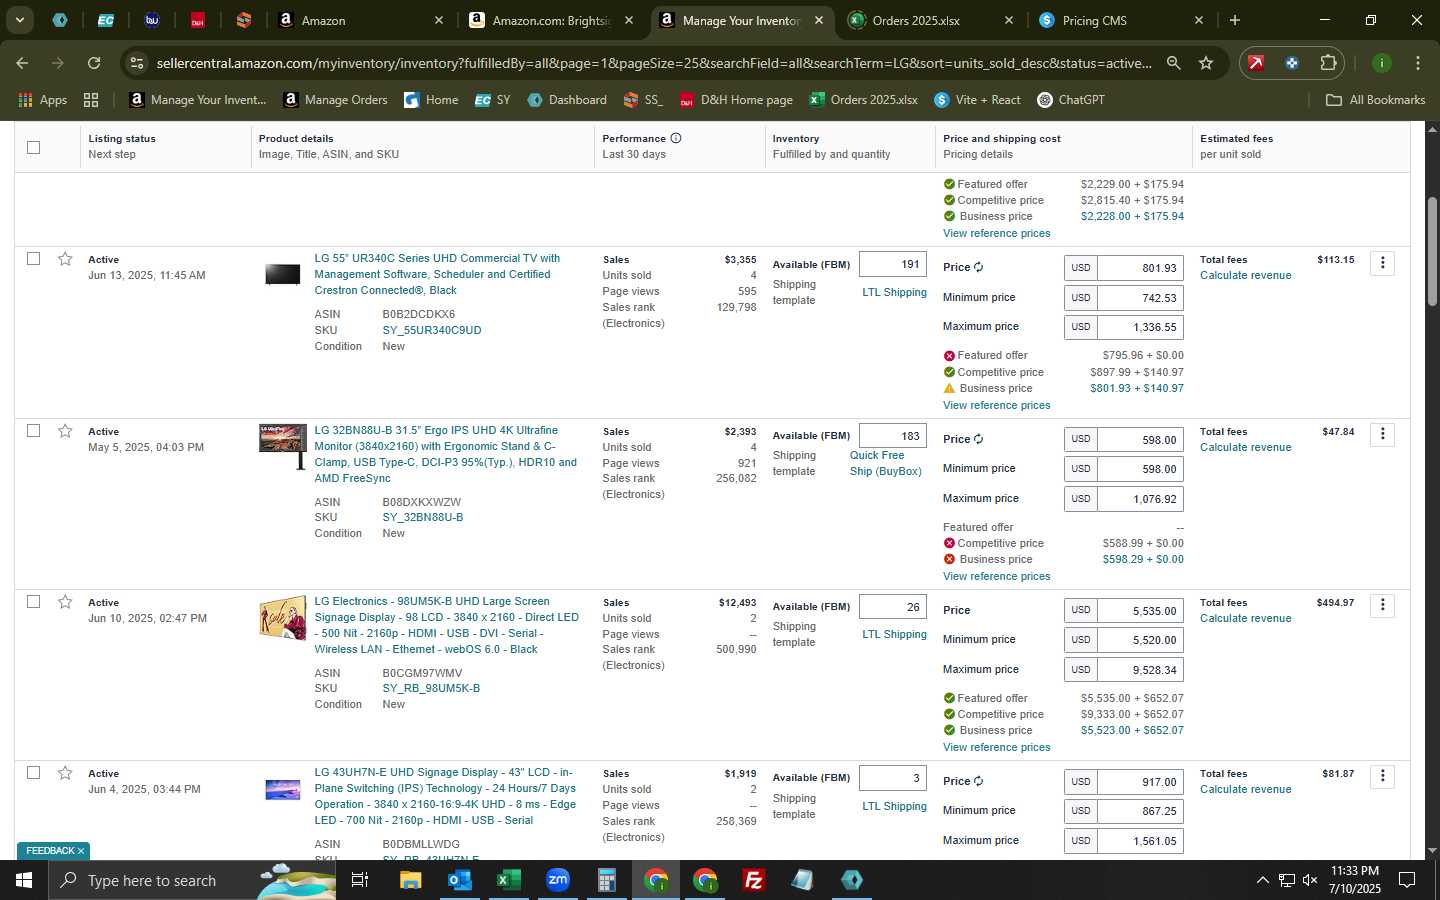Click the zoom magnifier icon in address bar
This screenshot has width=1440, height=900.
1173,63
